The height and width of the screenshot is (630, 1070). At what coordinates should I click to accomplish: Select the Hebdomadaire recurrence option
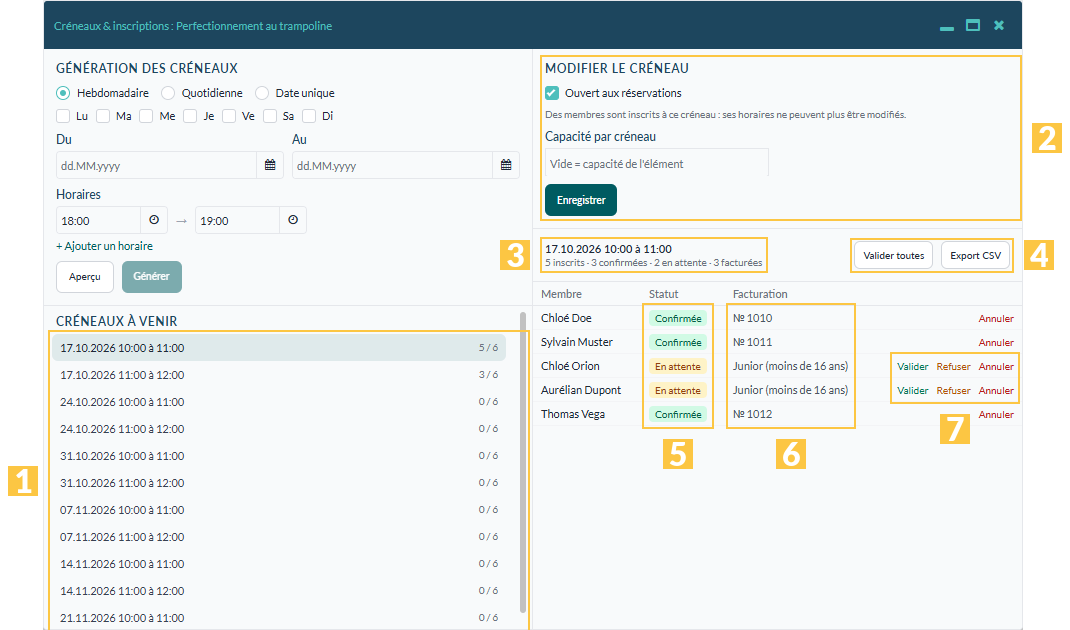coord(63,93)
